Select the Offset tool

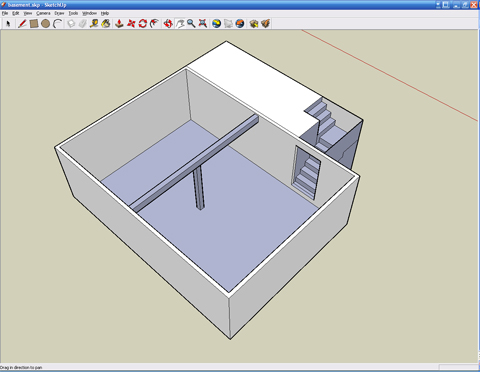(154, 24)
